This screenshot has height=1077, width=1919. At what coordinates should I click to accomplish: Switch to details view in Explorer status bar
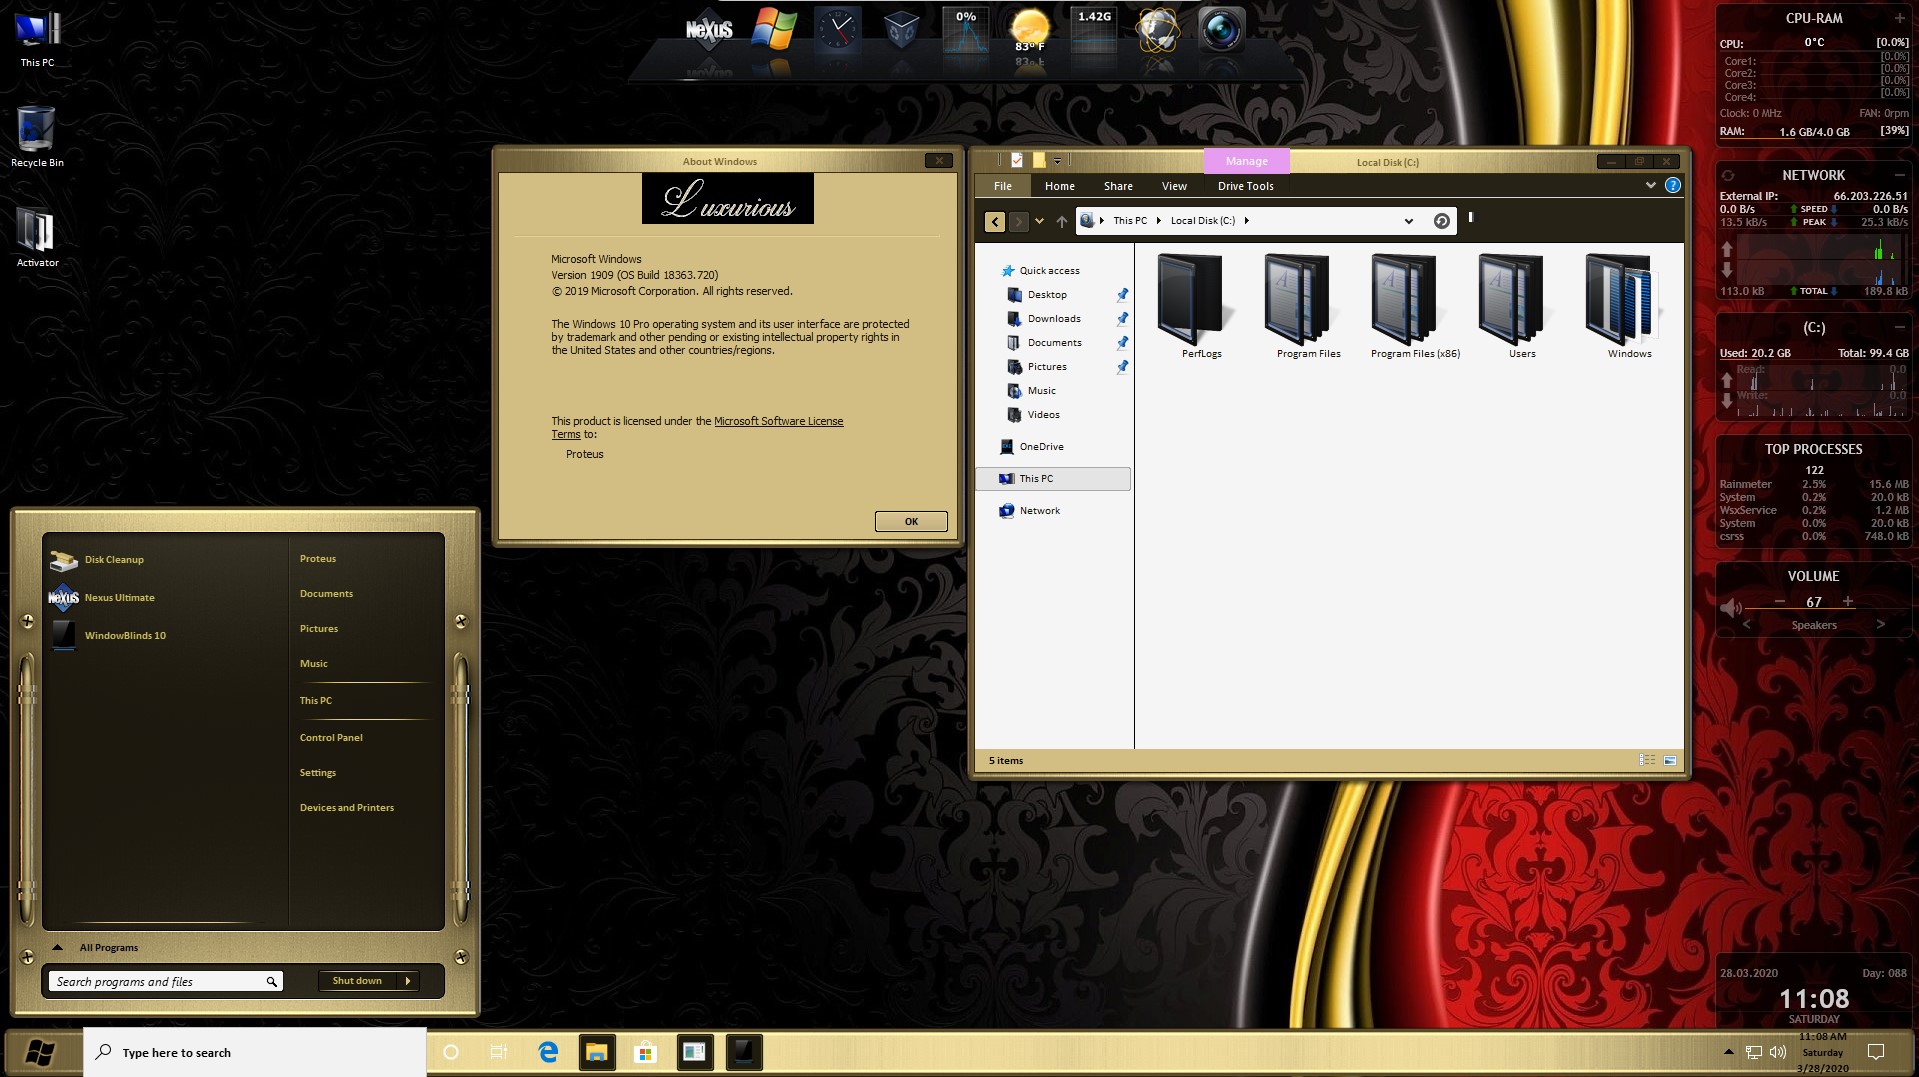[1647, 760]
